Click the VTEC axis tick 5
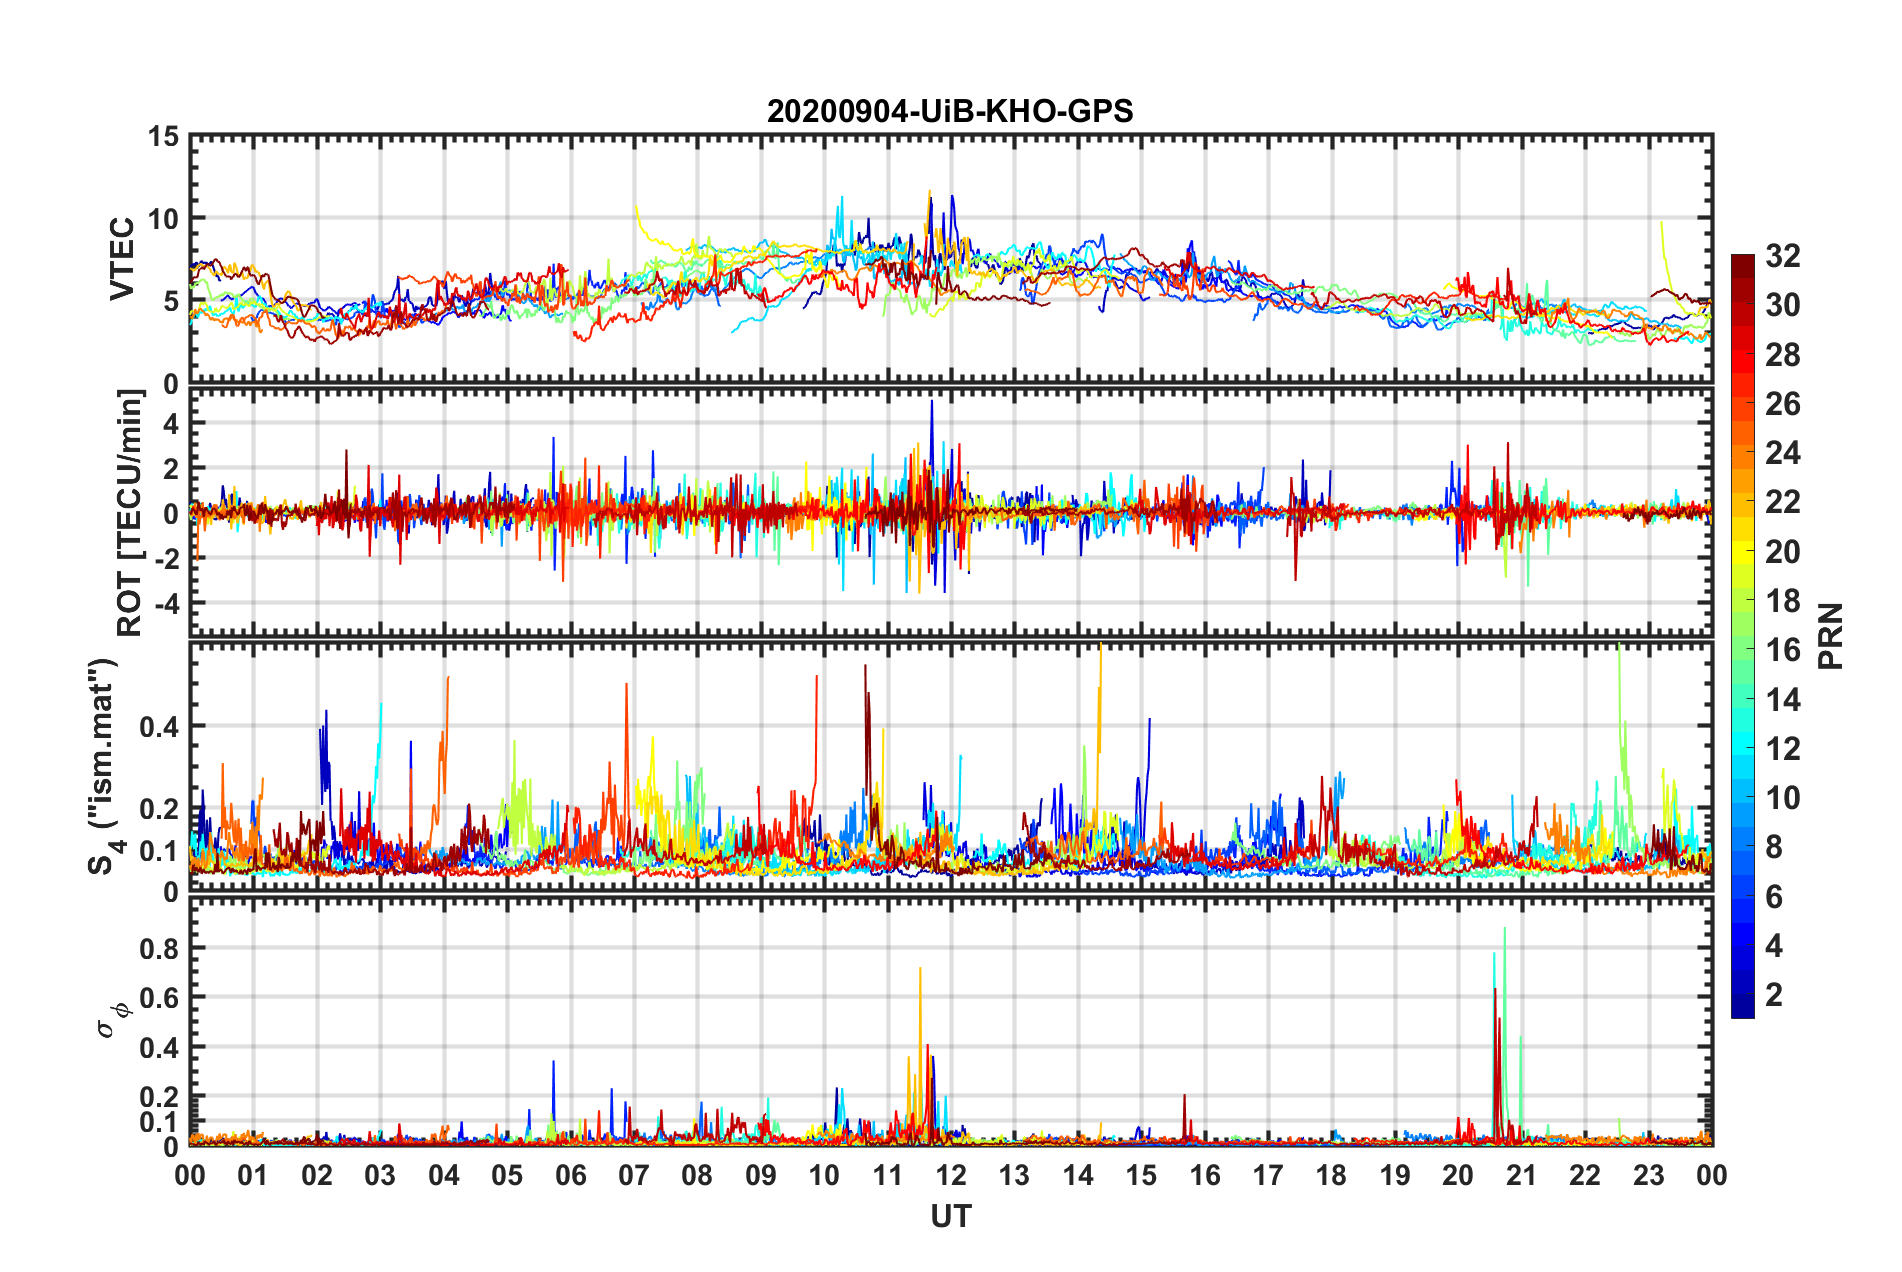This screenshot has width=1902, height=1272. point(171,302)
